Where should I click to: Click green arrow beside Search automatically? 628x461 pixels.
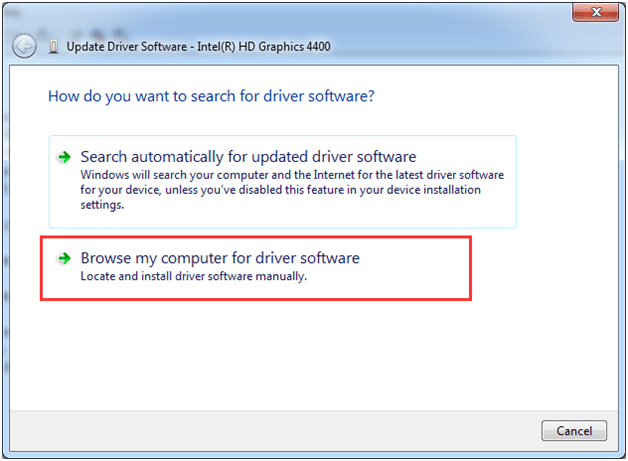[64, 157]
